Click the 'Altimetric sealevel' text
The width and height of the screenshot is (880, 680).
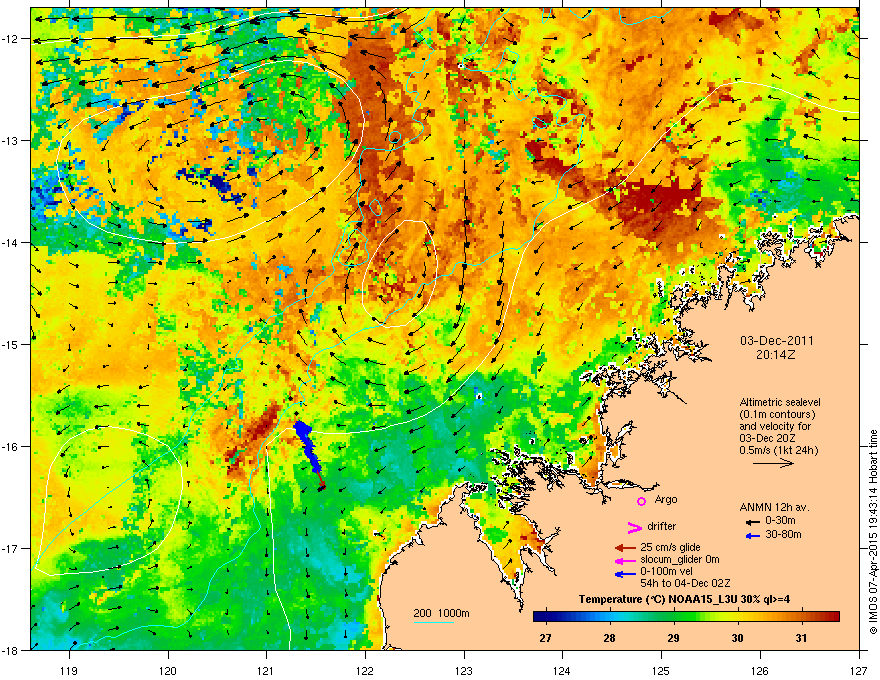point(780,402)
